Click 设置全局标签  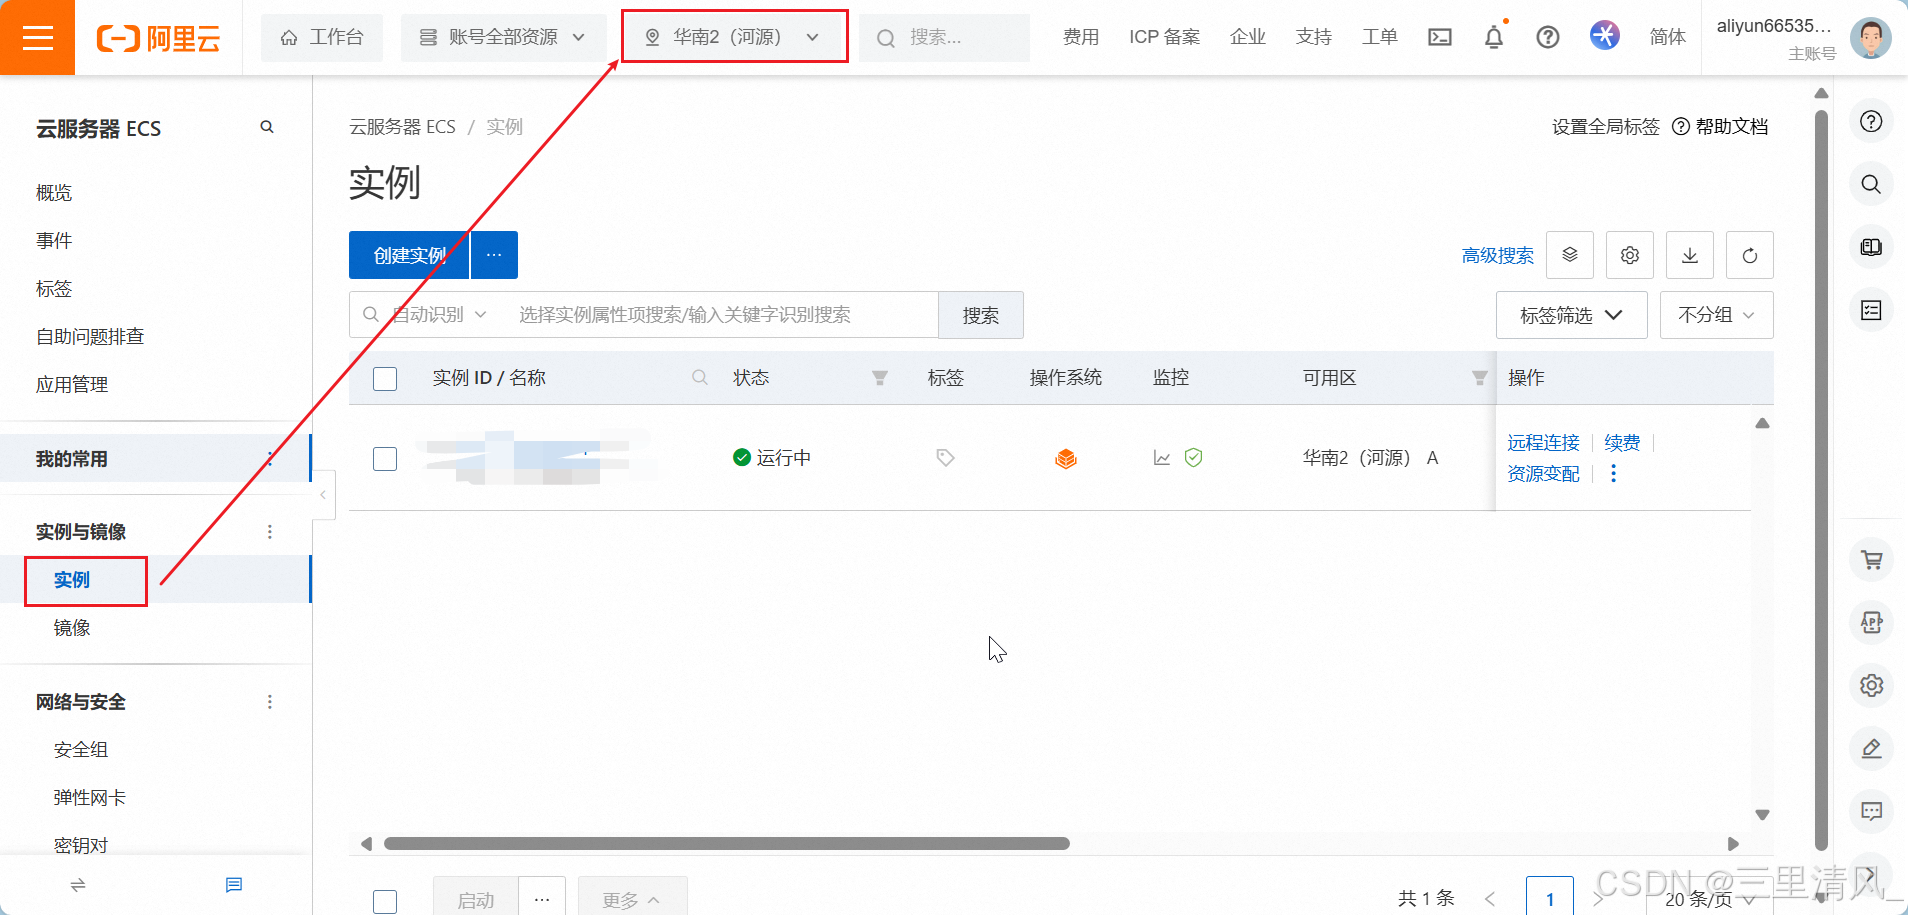1606,127
